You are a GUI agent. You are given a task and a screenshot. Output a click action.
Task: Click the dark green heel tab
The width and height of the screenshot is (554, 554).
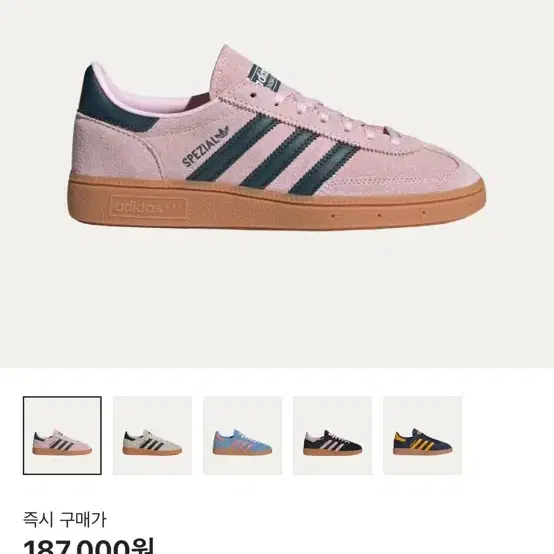[112, 98]
